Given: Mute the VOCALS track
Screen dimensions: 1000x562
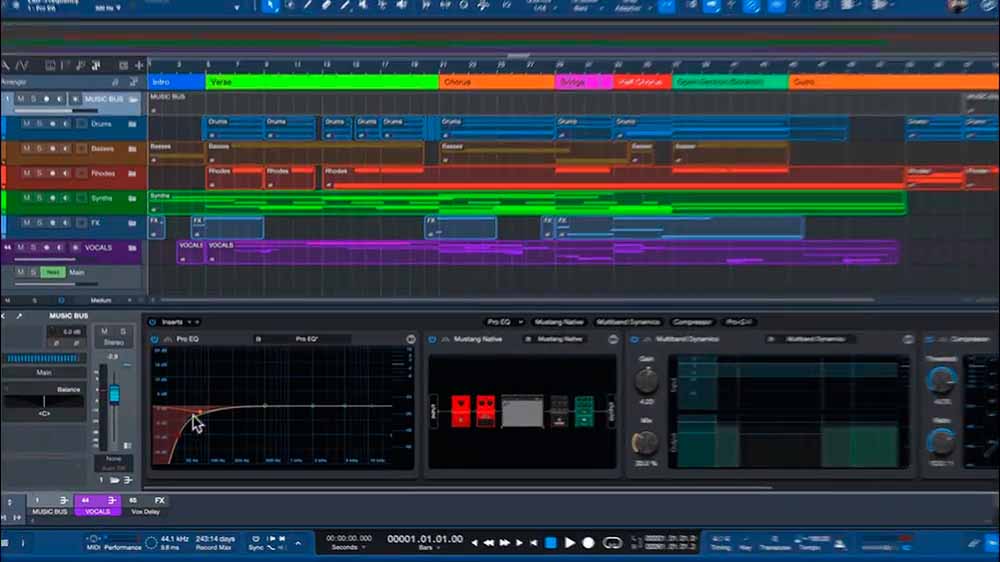Looking at the screenshot, I should pos(20,248).
